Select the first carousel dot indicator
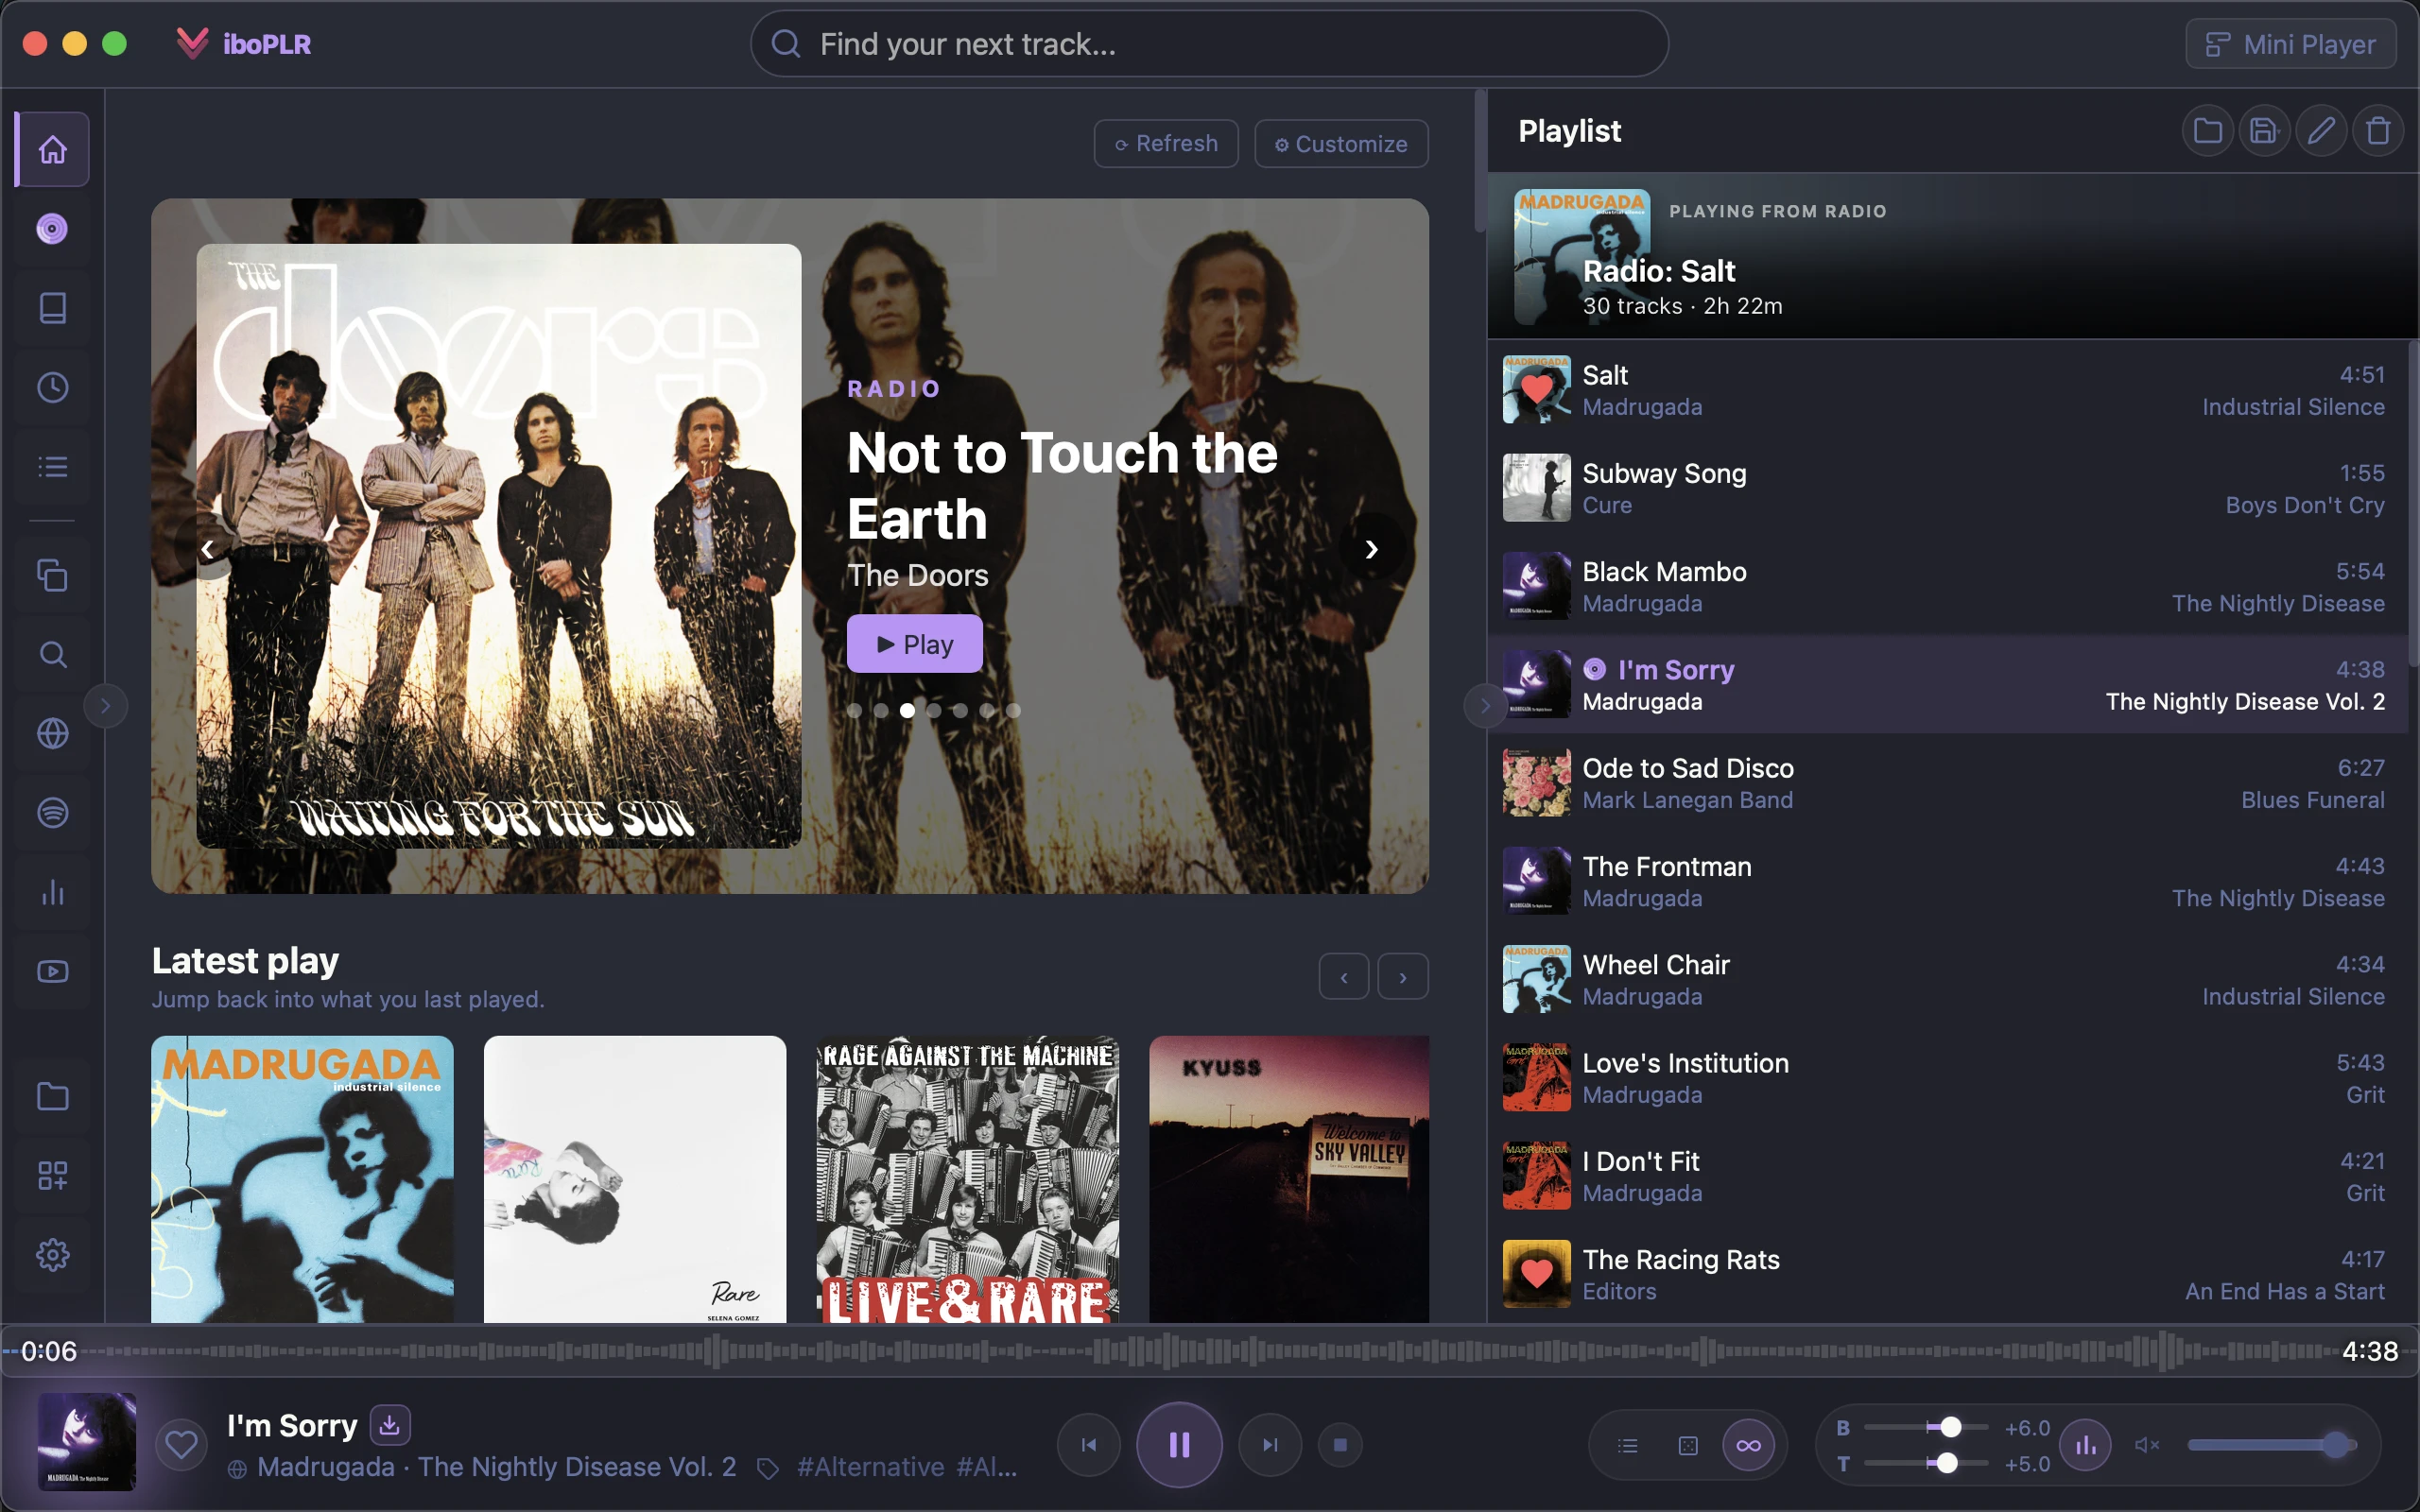2420x1512 pixels. coord(854,710)
